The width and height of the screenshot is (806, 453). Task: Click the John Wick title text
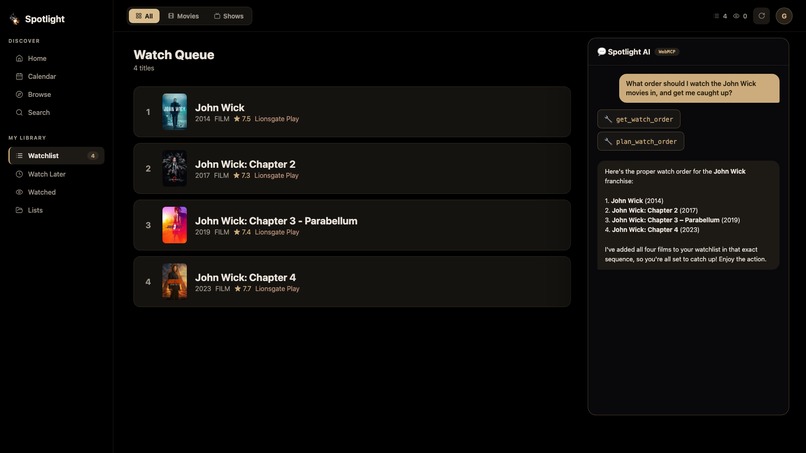tap(219, 107)
